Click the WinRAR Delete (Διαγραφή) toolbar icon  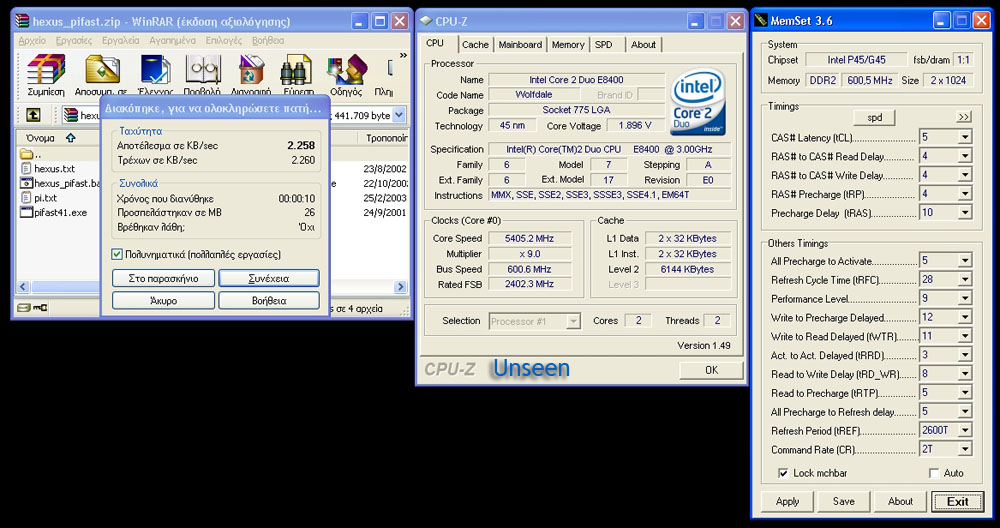pyautogui.click(x=251, y=70)
